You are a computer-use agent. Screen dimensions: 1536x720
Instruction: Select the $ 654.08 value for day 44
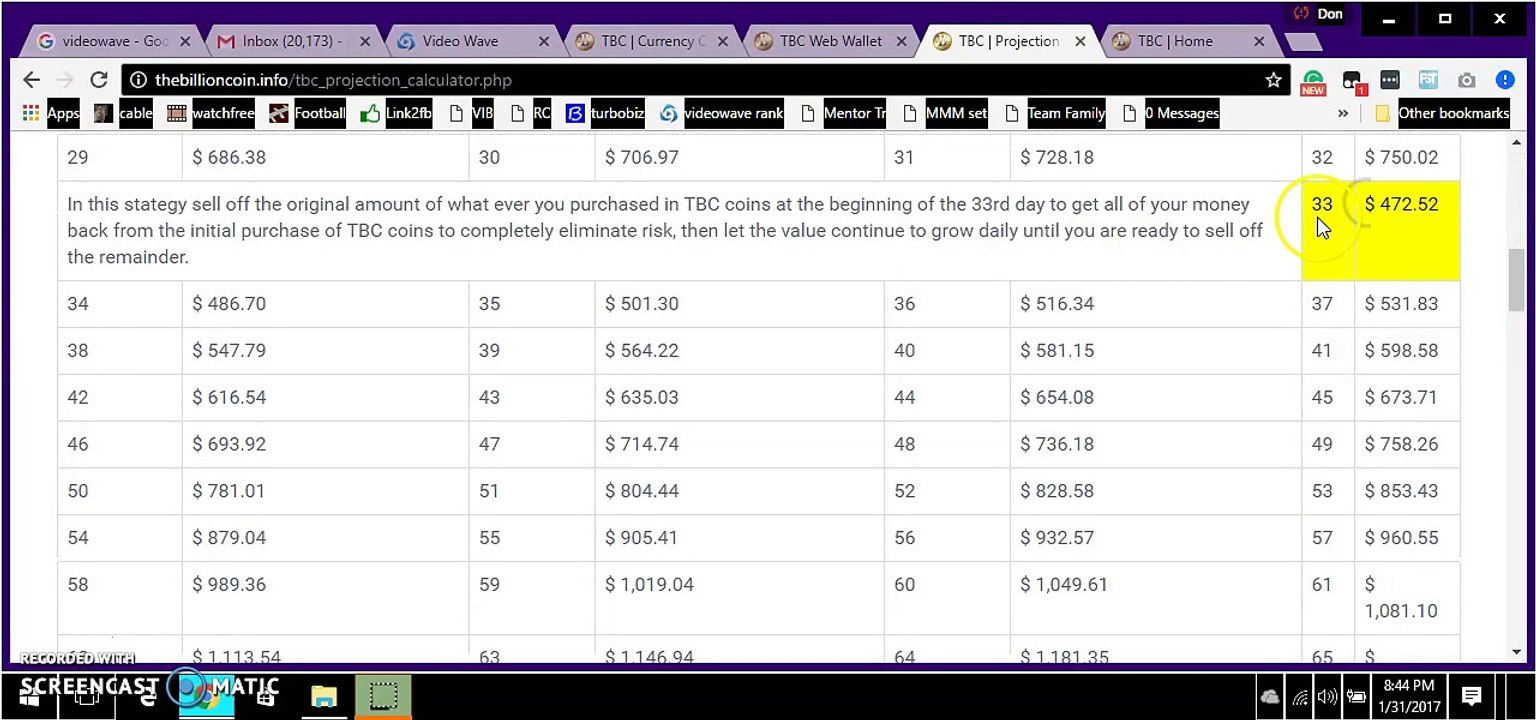pyautogui.click(x=1057, y=397)
